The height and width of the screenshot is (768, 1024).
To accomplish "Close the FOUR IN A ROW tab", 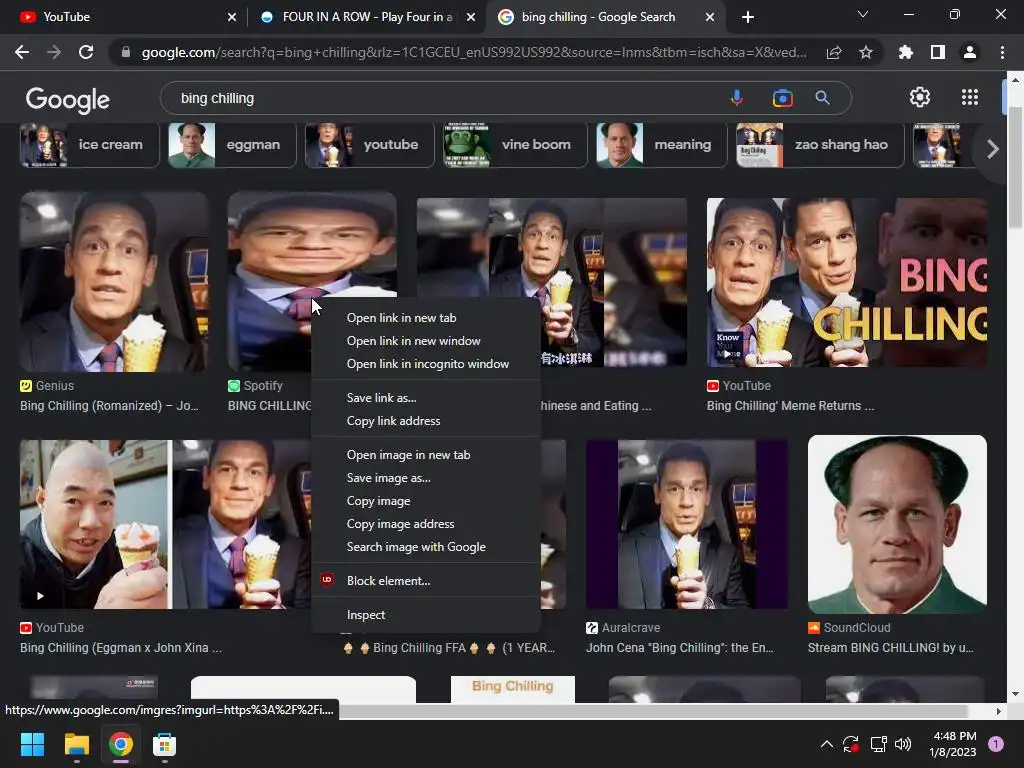I will click(470, 17).
